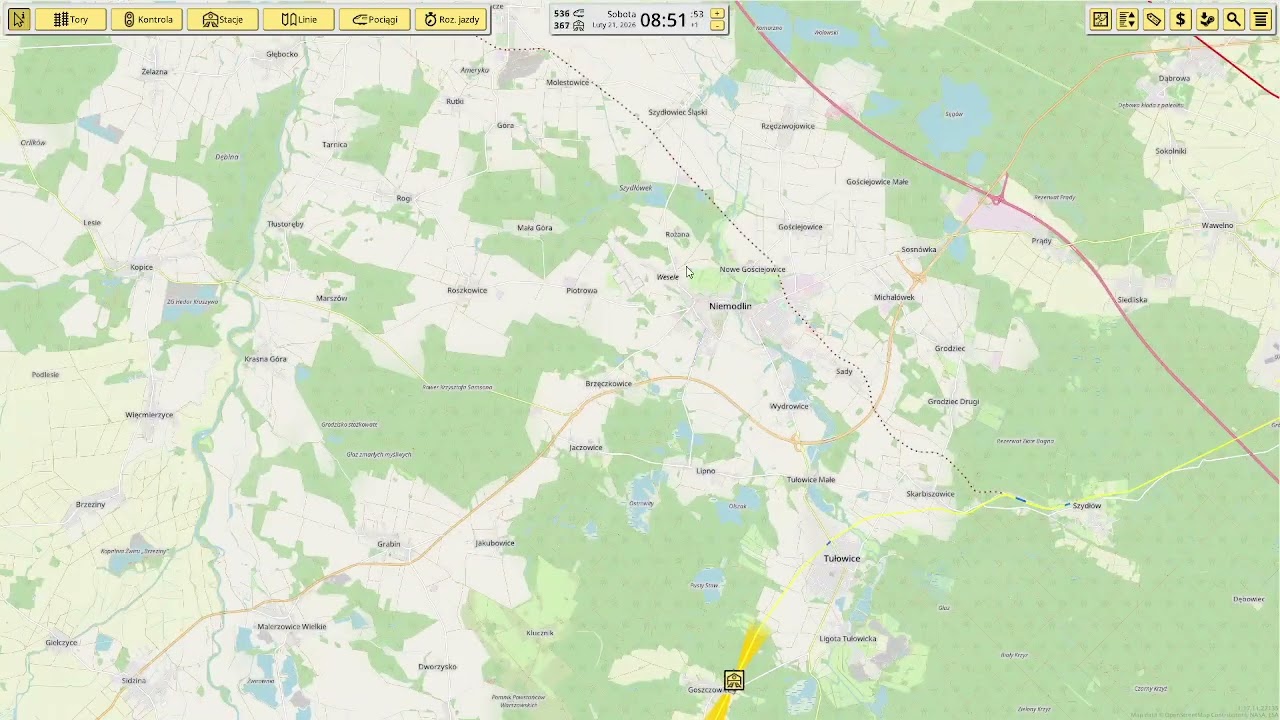The image size is (1280, 720).
Task: Open finances with the dollar icon
Action: click(x=1181, y=19)
